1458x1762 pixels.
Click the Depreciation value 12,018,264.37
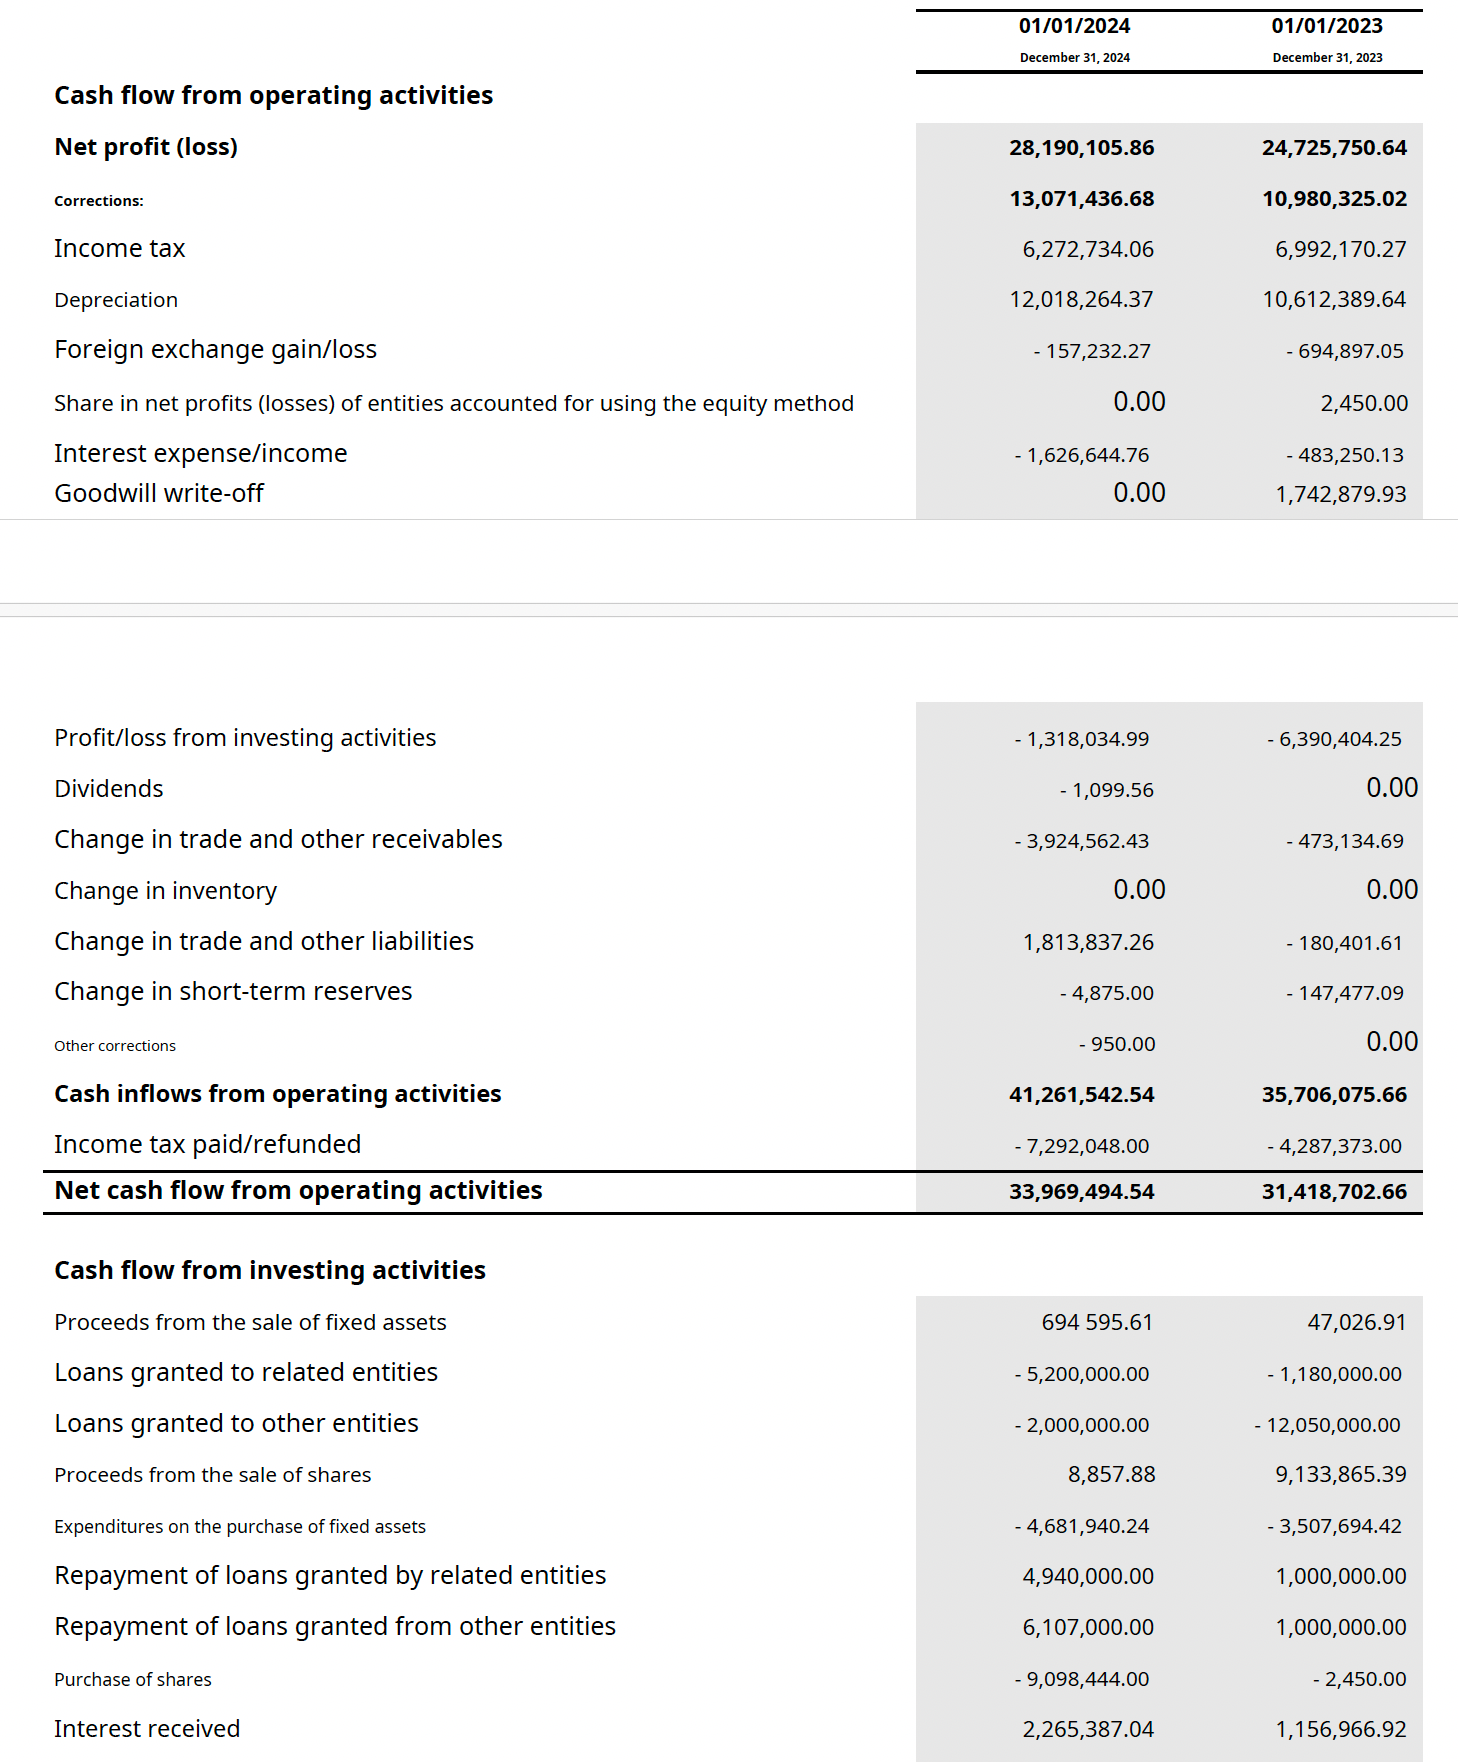coord(1081,299)
